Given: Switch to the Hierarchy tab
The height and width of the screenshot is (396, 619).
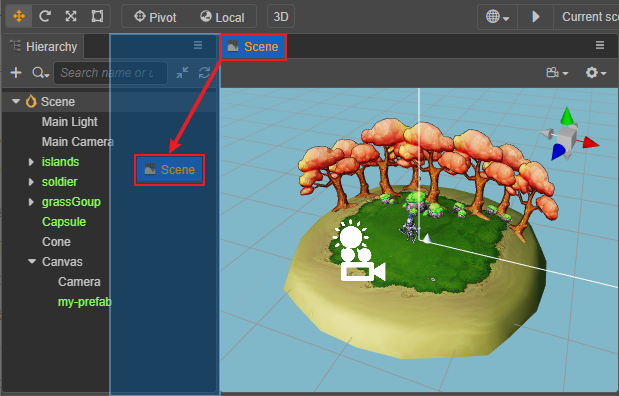Looking at the screenshot, I should pos(43,47).
